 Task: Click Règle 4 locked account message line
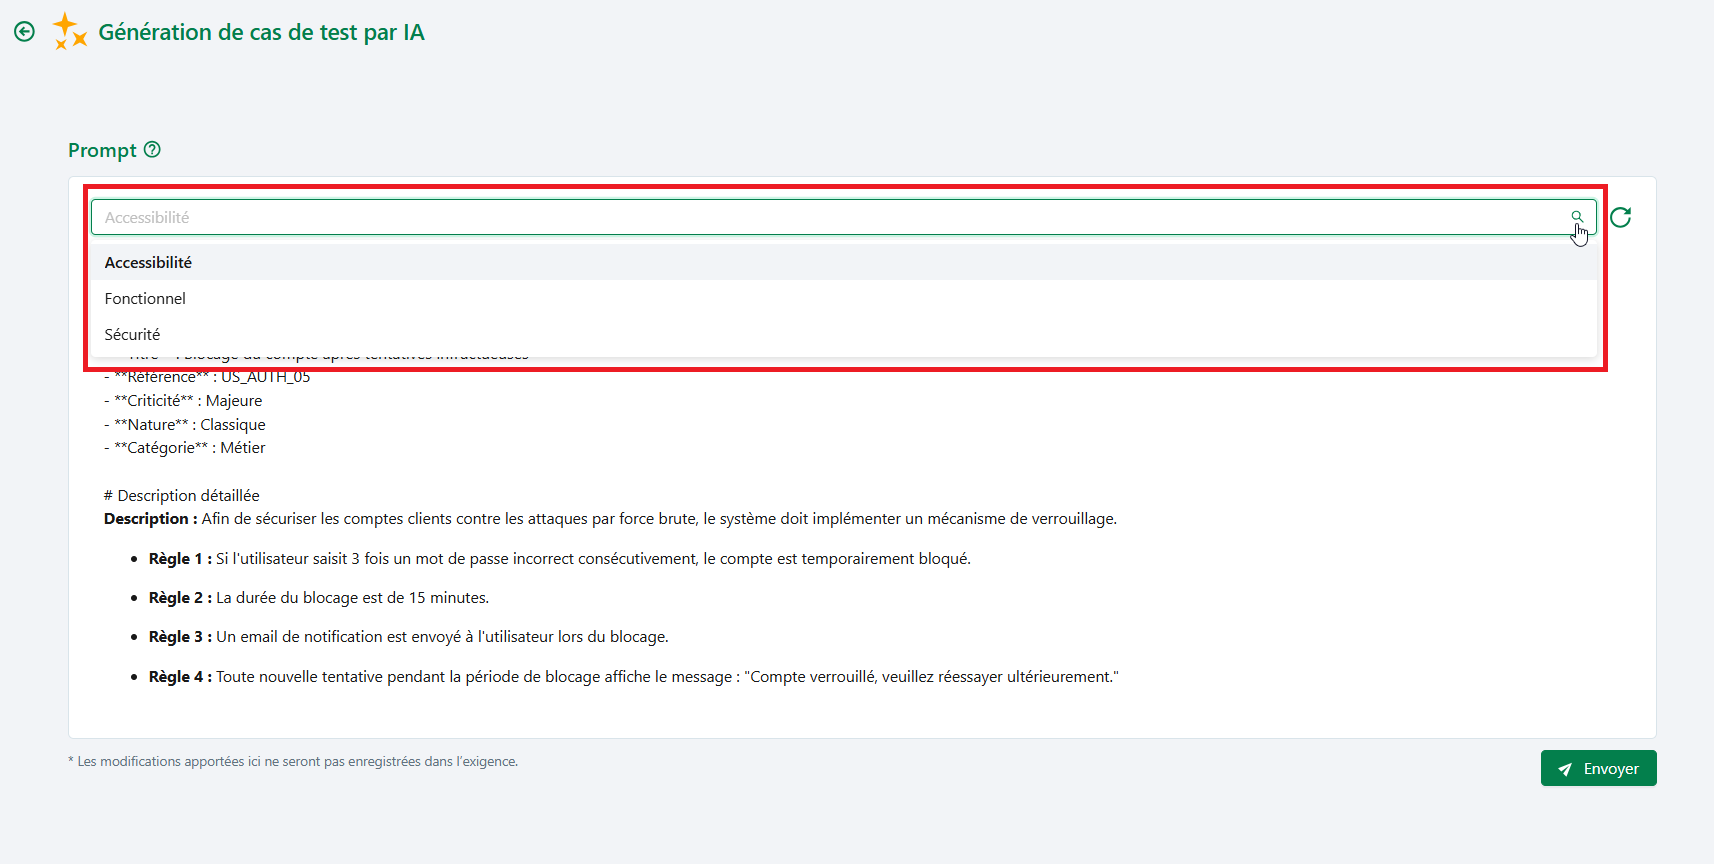[x=634, y=677]
